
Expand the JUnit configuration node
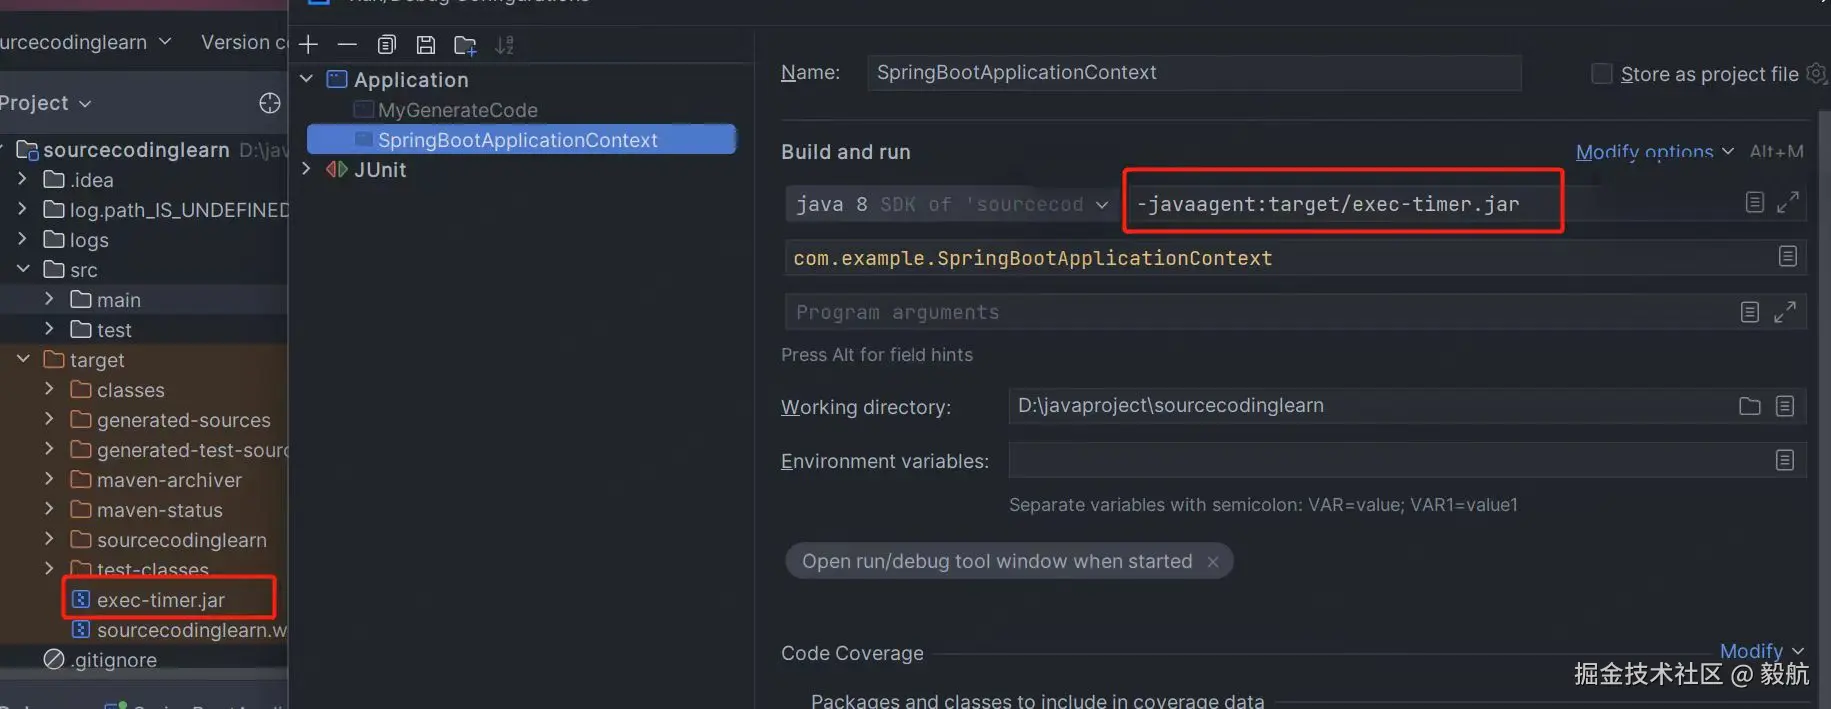click(307, 169)
